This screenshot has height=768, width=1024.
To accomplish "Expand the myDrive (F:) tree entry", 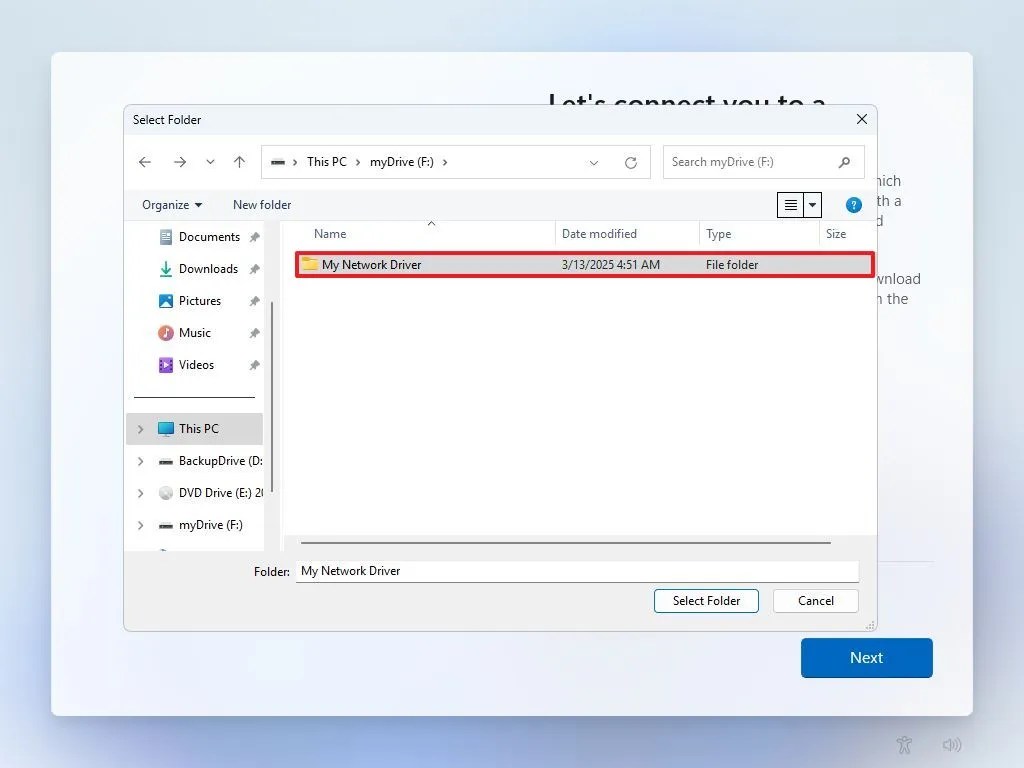I will [140, 525].
